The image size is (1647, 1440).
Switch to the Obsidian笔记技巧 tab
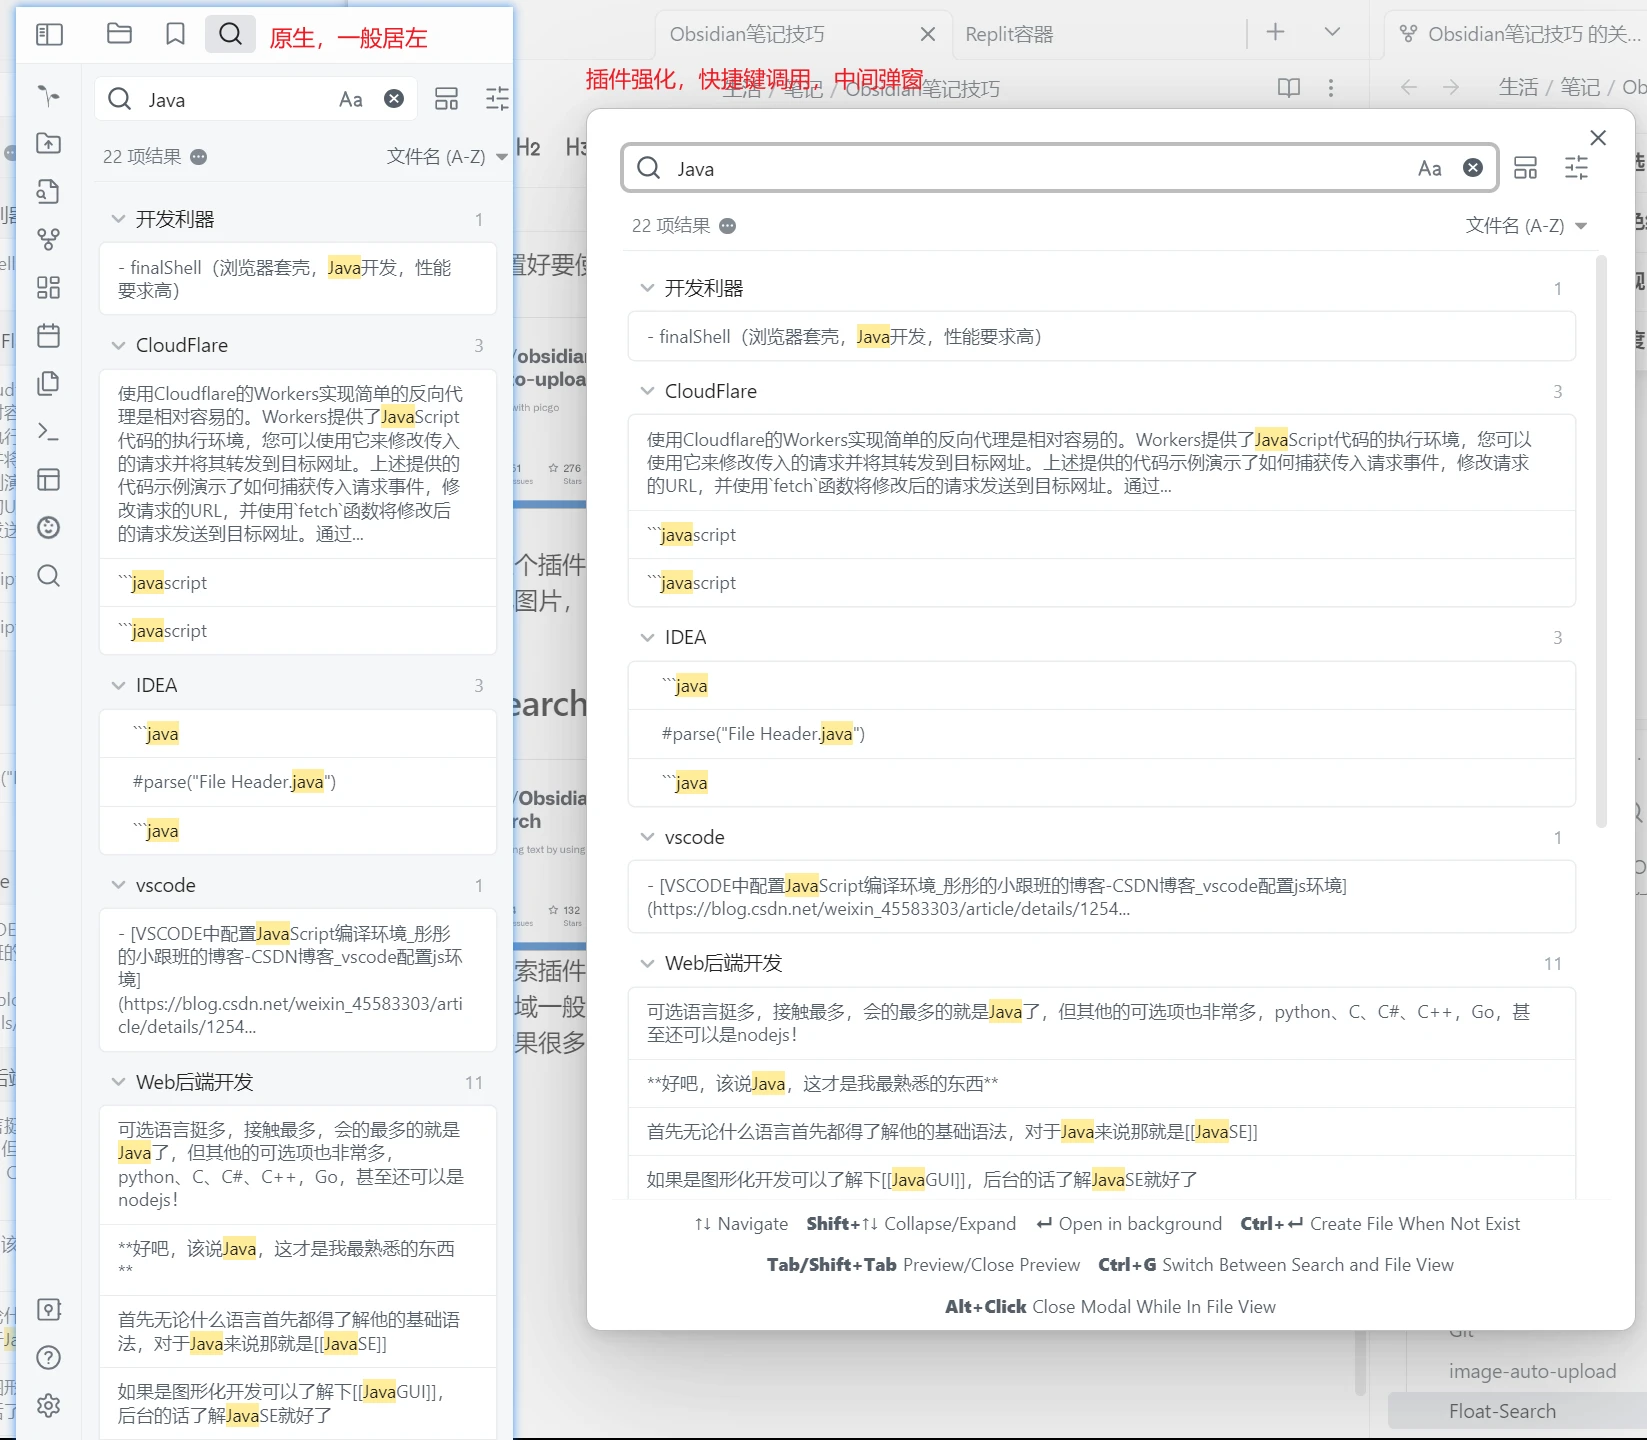point(747,34)
